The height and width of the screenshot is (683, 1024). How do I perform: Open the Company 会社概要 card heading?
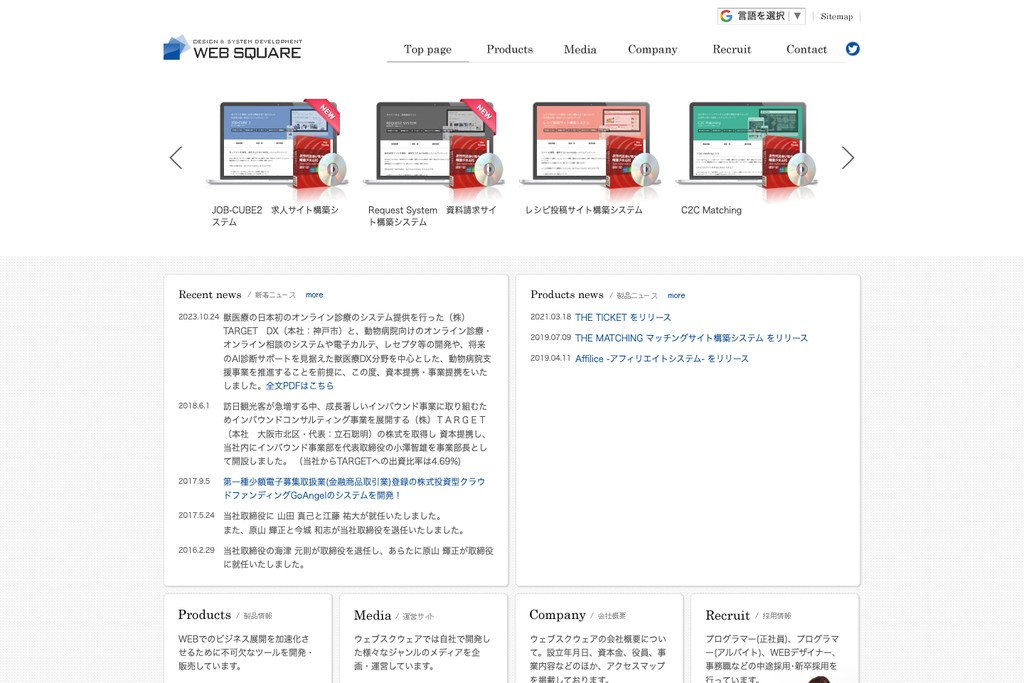coord(577,615)
